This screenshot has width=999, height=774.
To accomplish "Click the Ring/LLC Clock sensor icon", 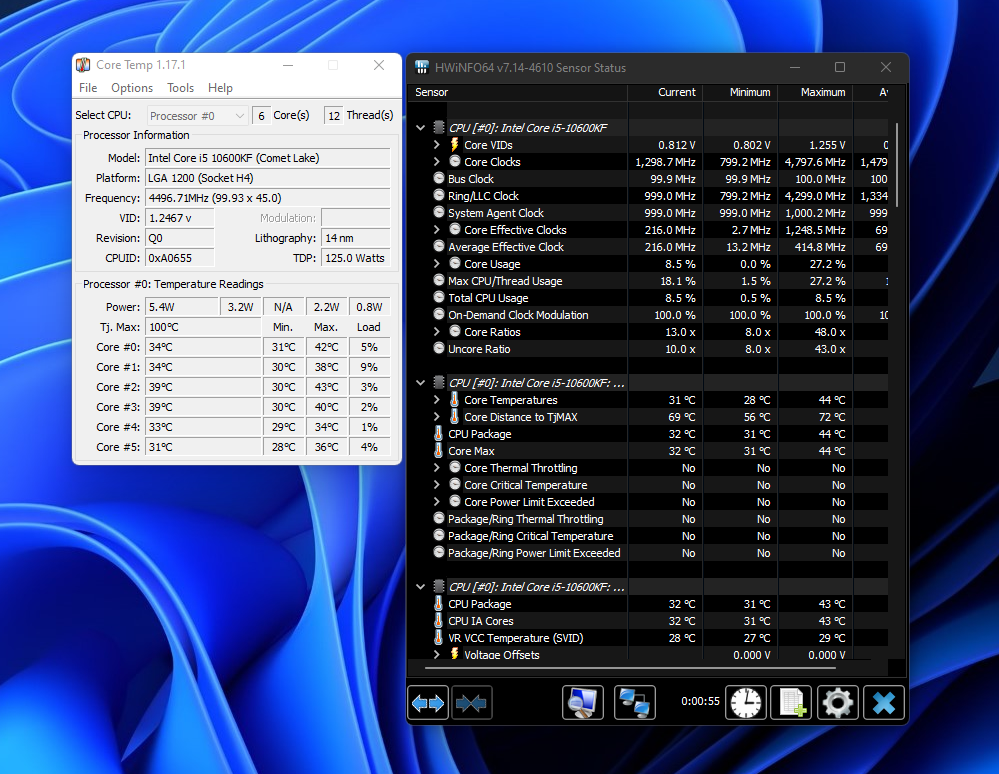I will pyautogui.click(x=439, y=196).
